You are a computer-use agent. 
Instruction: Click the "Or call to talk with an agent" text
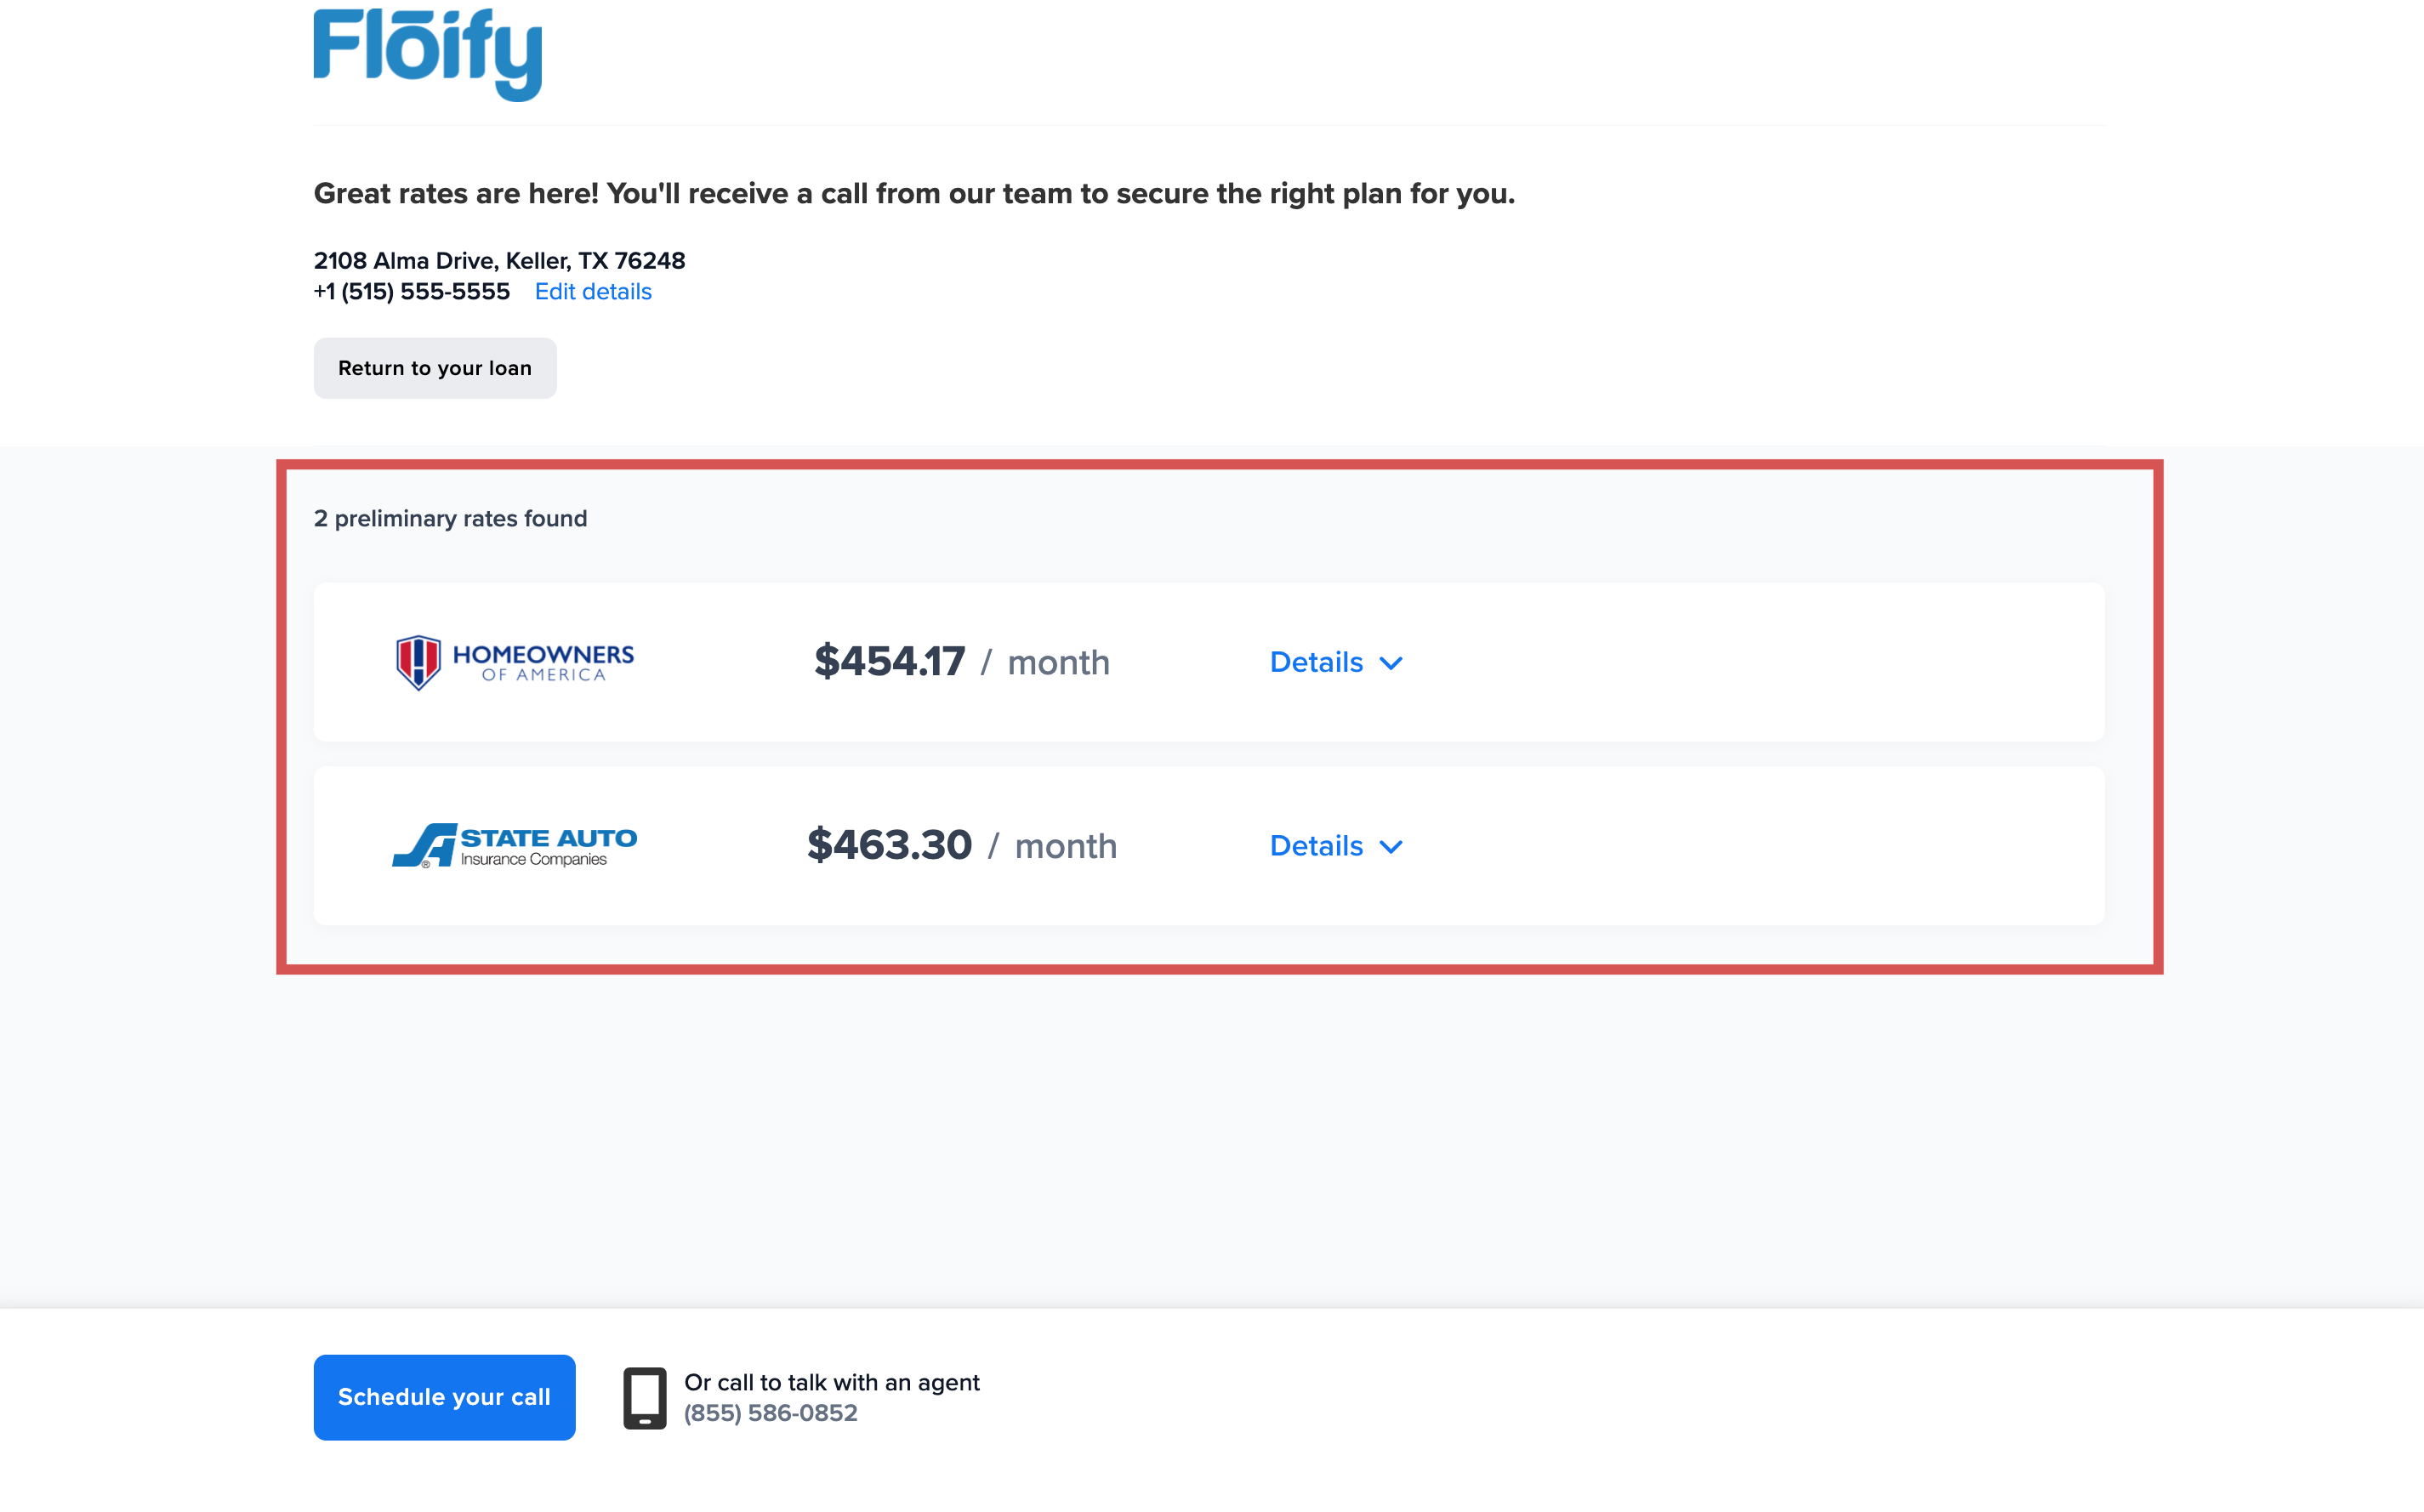831,1382
